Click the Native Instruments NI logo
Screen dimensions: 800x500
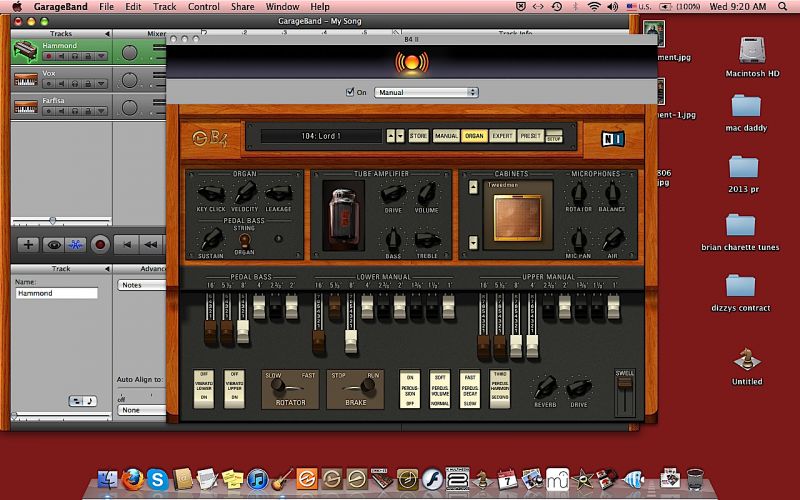[x=613, y=138]
